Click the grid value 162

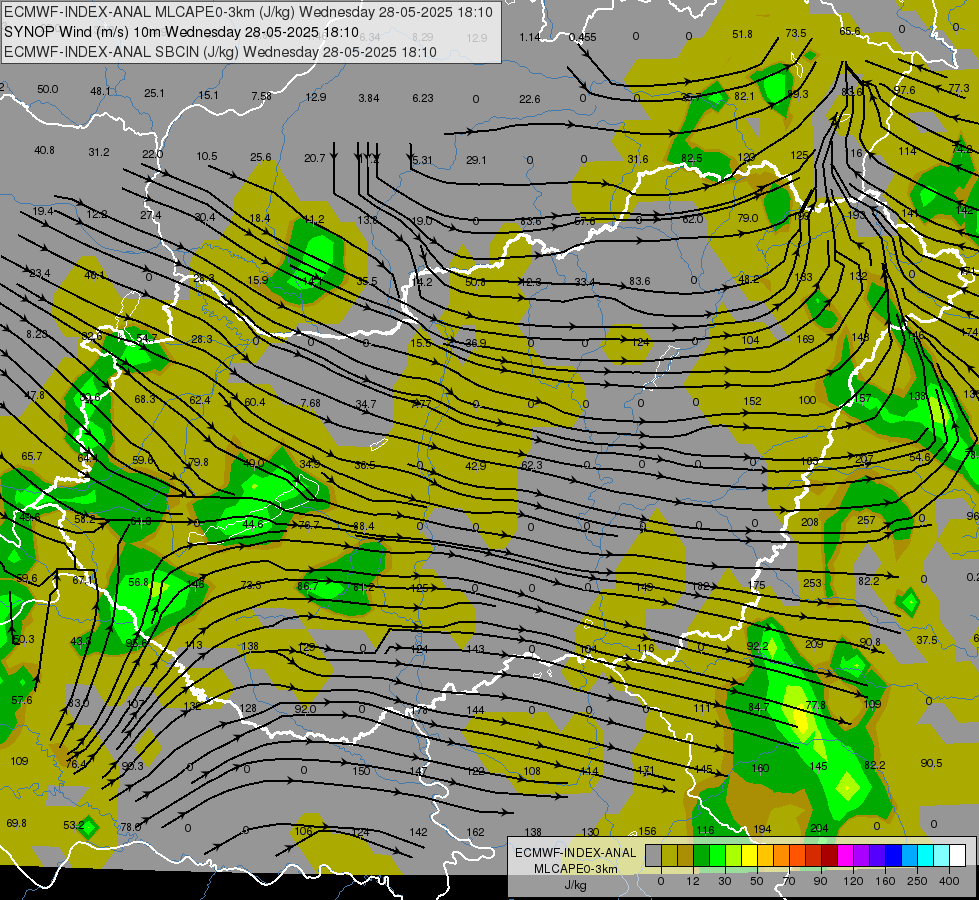pyautogui.click(x=475, y=832)
